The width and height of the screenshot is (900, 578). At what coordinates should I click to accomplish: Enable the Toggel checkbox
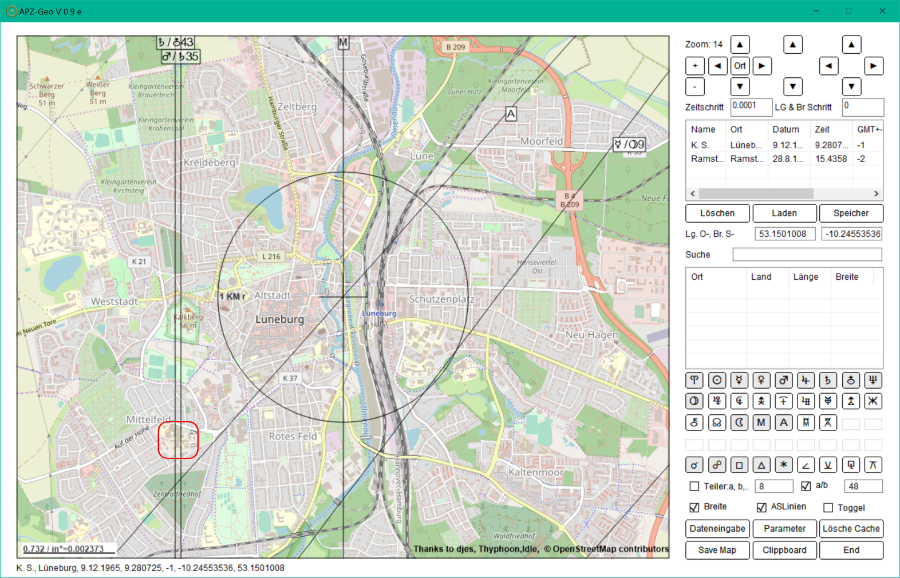point(828,507)
